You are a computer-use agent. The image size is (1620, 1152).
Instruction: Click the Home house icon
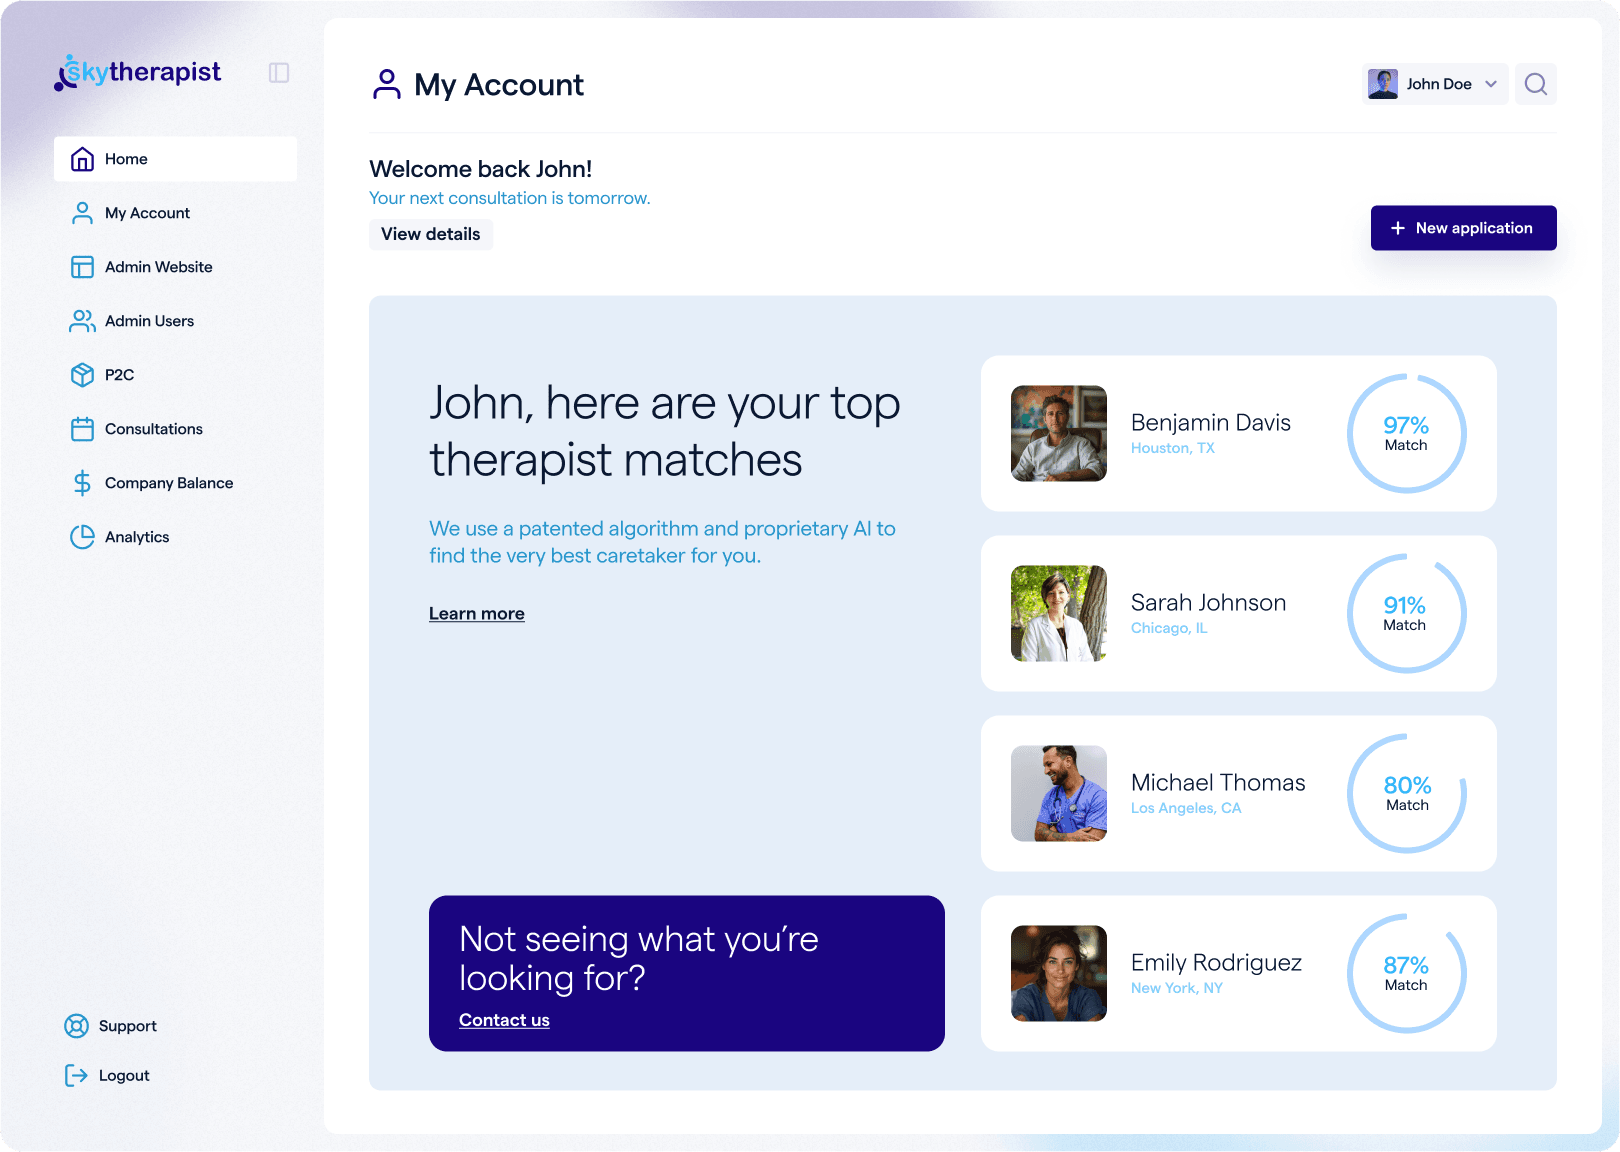click(82, 159)
